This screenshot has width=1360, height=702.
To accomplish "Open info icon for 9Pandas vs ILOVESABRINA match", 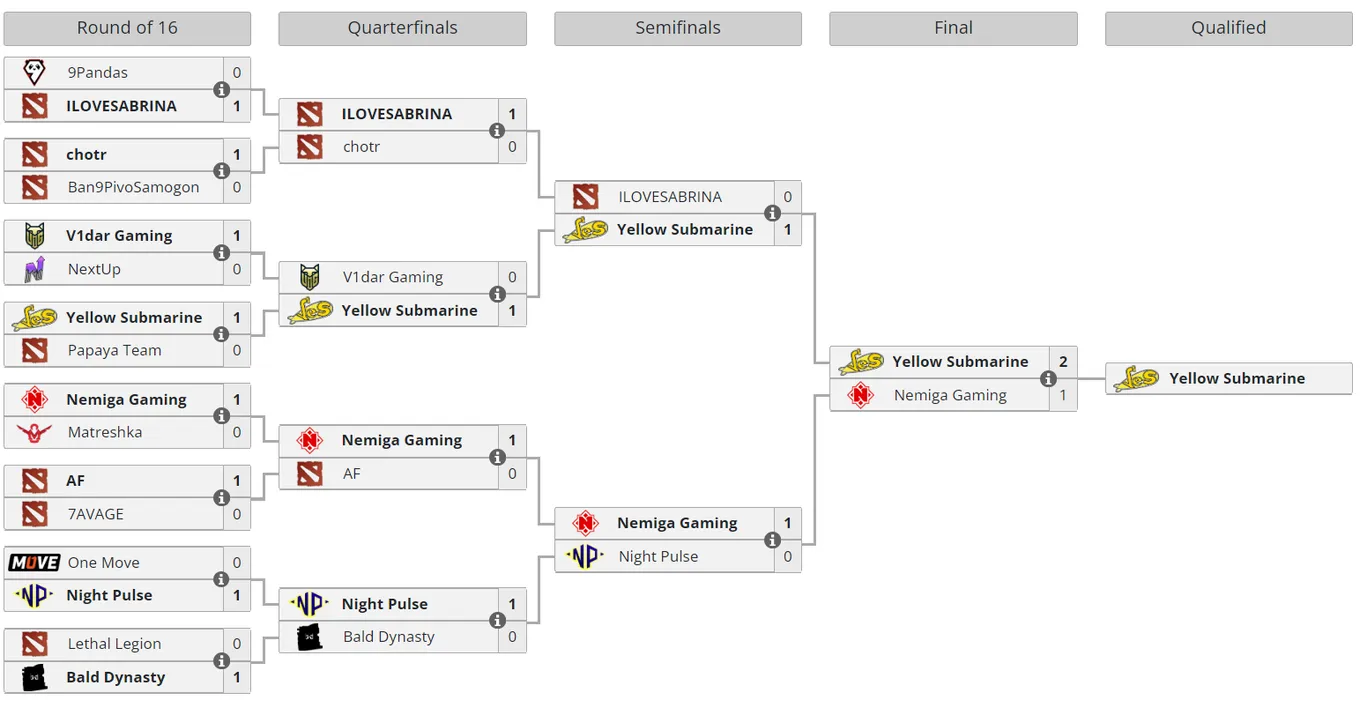I will (222, 89).
